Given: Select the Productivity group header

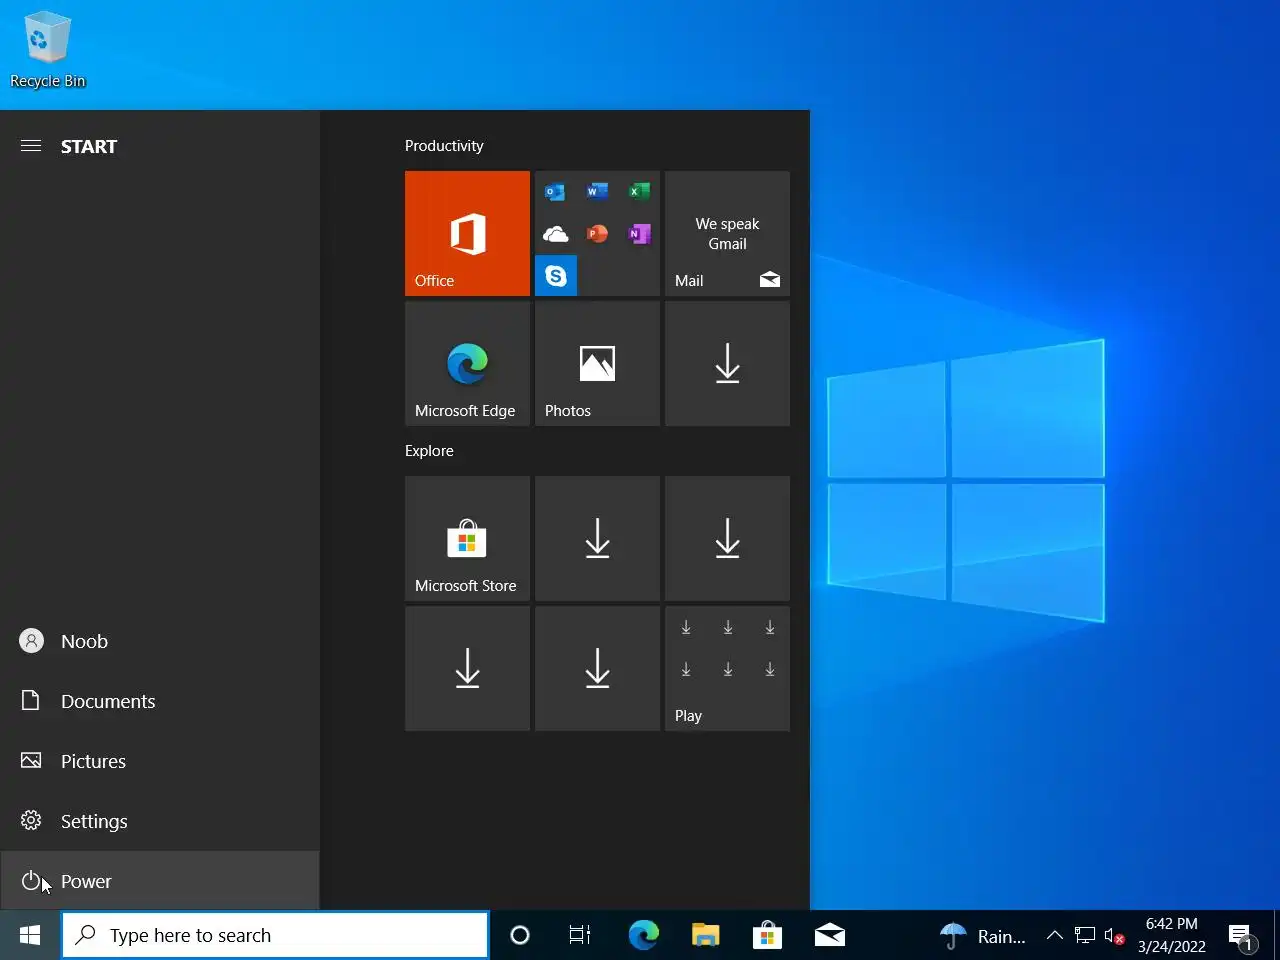Looking at the screenshot, I should tap(444, 146).
